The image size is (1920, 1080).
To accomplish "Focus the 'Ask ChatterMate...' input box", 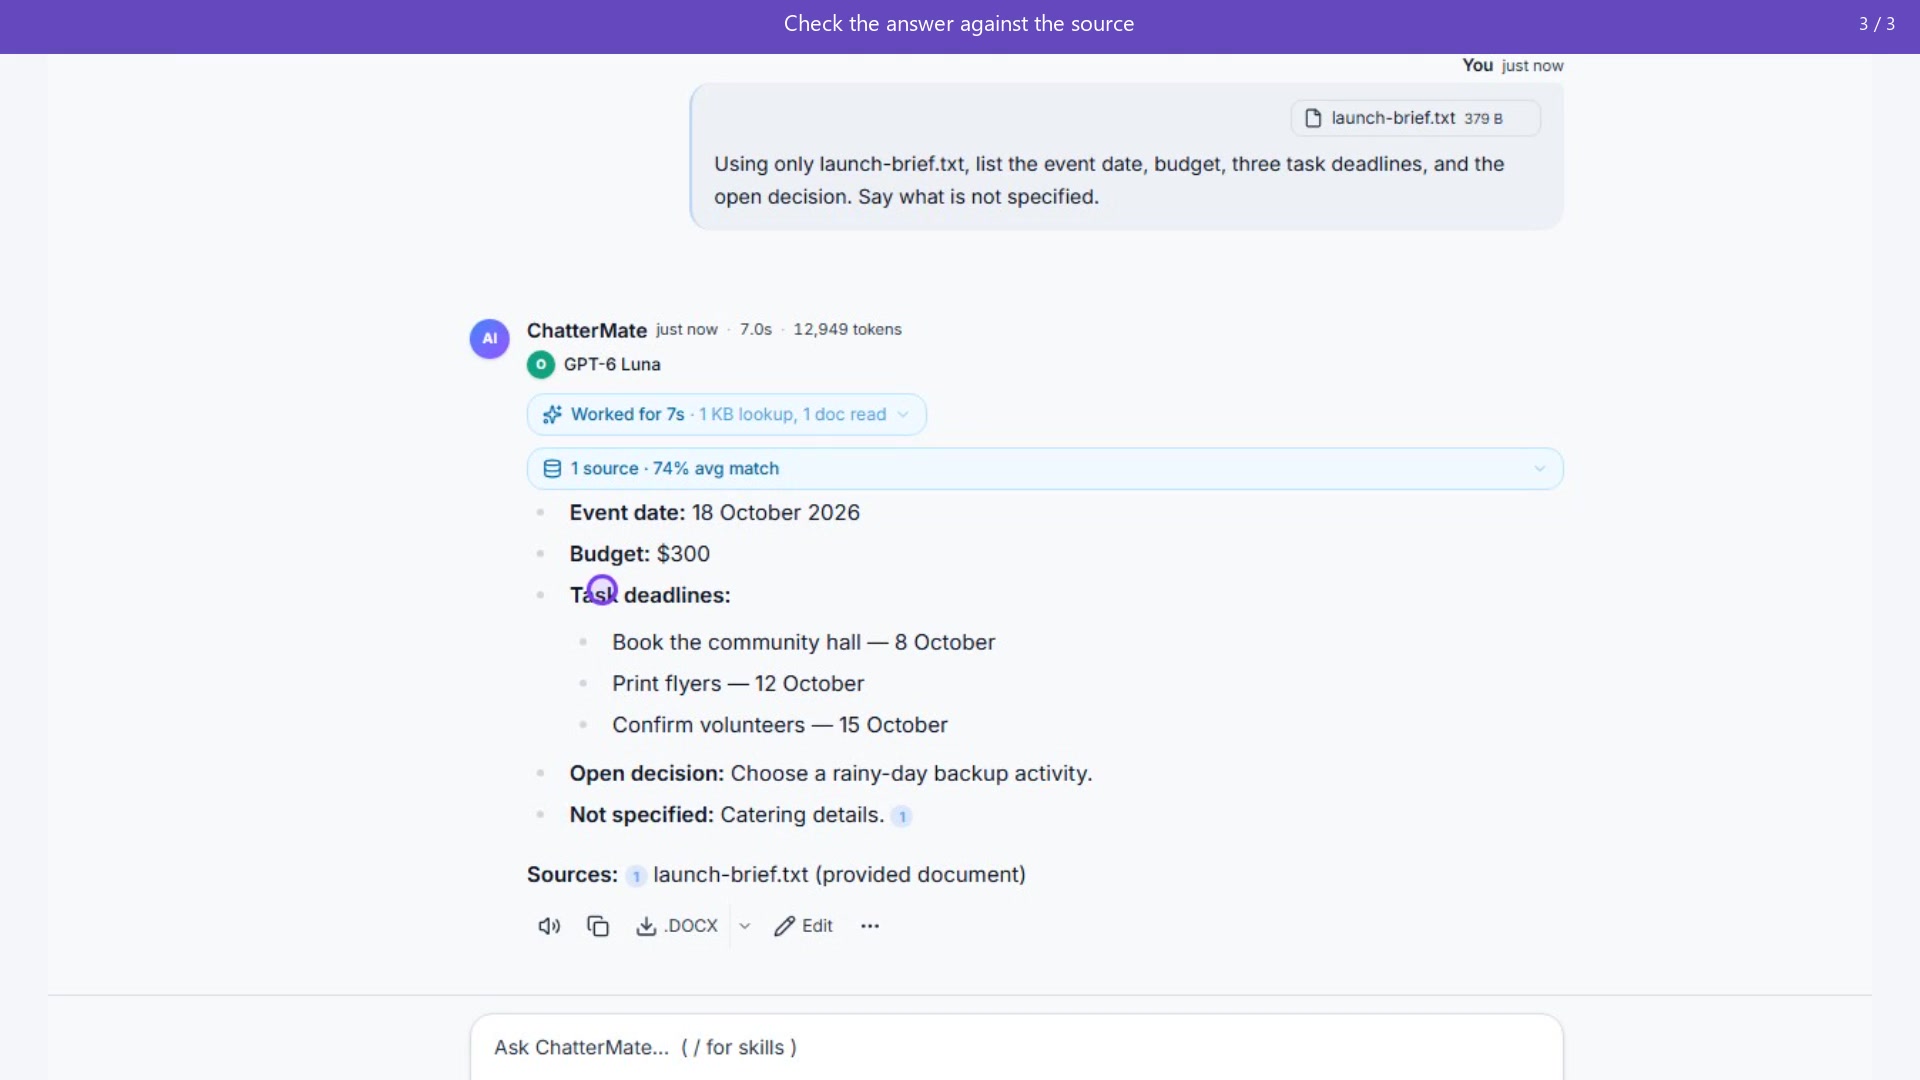I will pos(1016,1047).
